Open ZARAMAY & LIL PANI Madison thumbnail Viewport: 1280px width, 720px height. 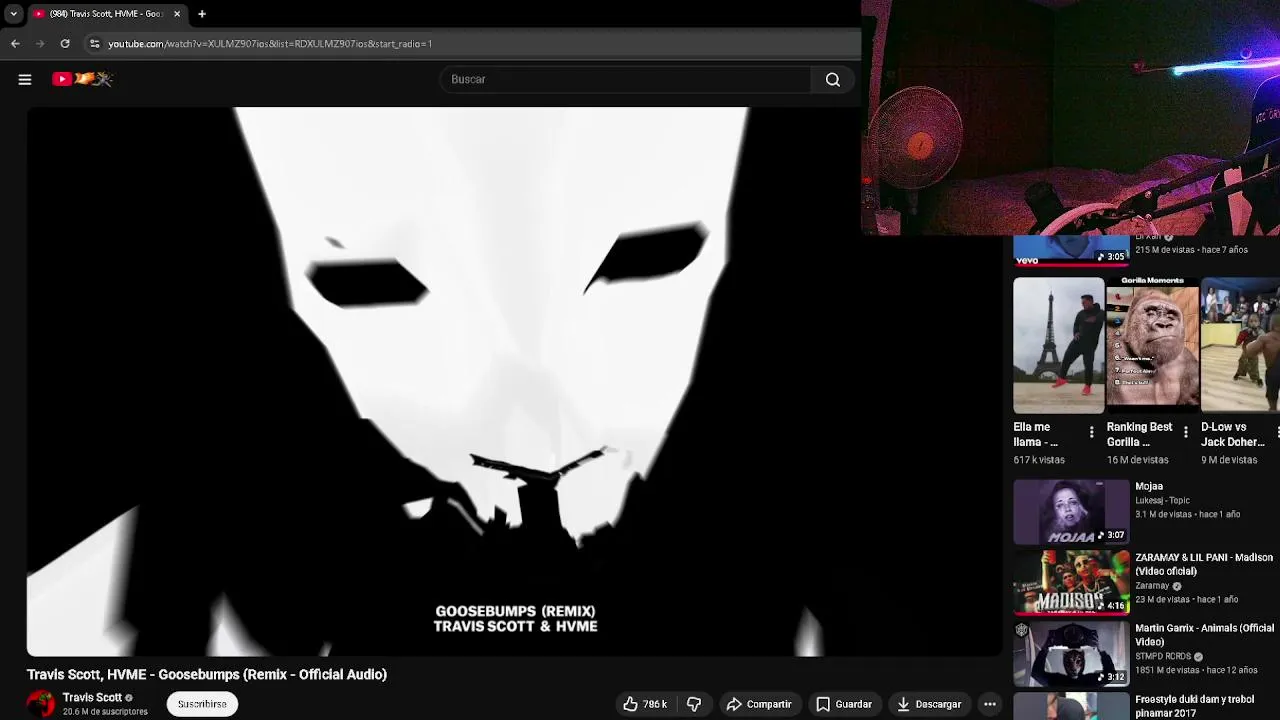[x=1071, y=582]
